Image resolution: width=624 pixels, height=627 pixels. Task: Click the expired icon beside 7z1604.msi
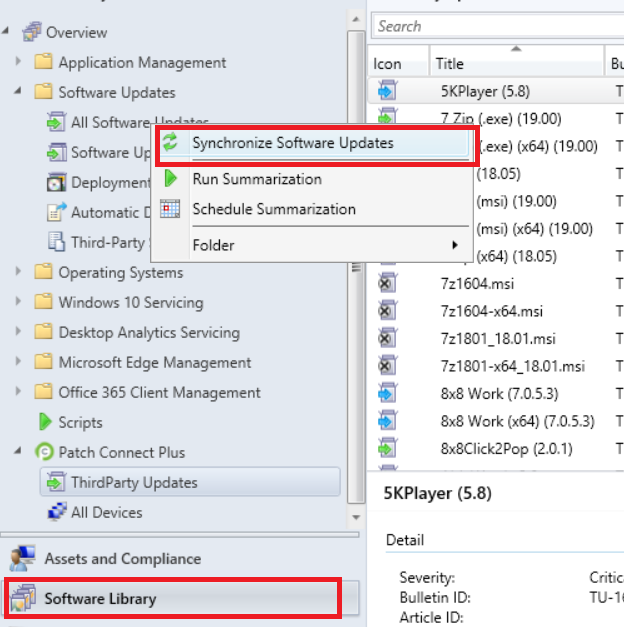click(387, 284)
